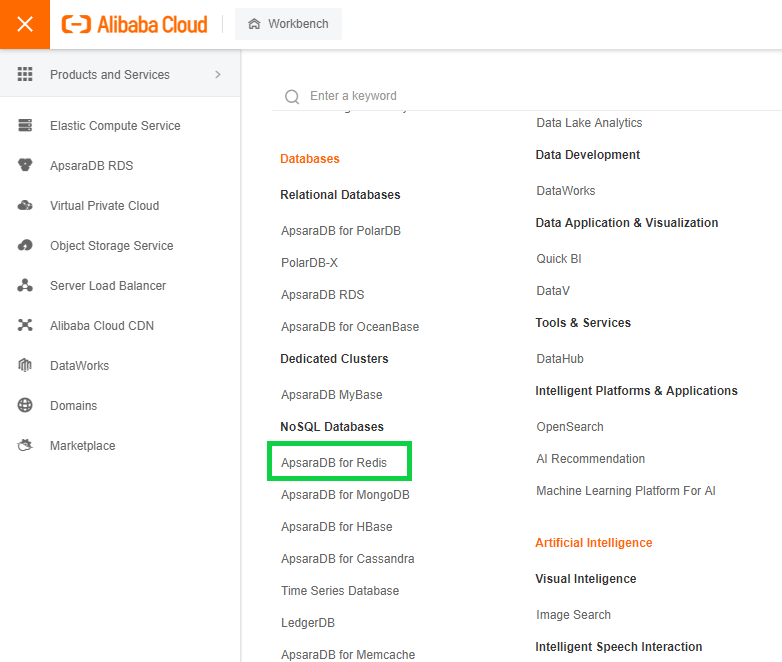Image resolution: width=782 pixels, height=662 pixels.
Task: Open DataV link
Action: [x=553, y=291]
